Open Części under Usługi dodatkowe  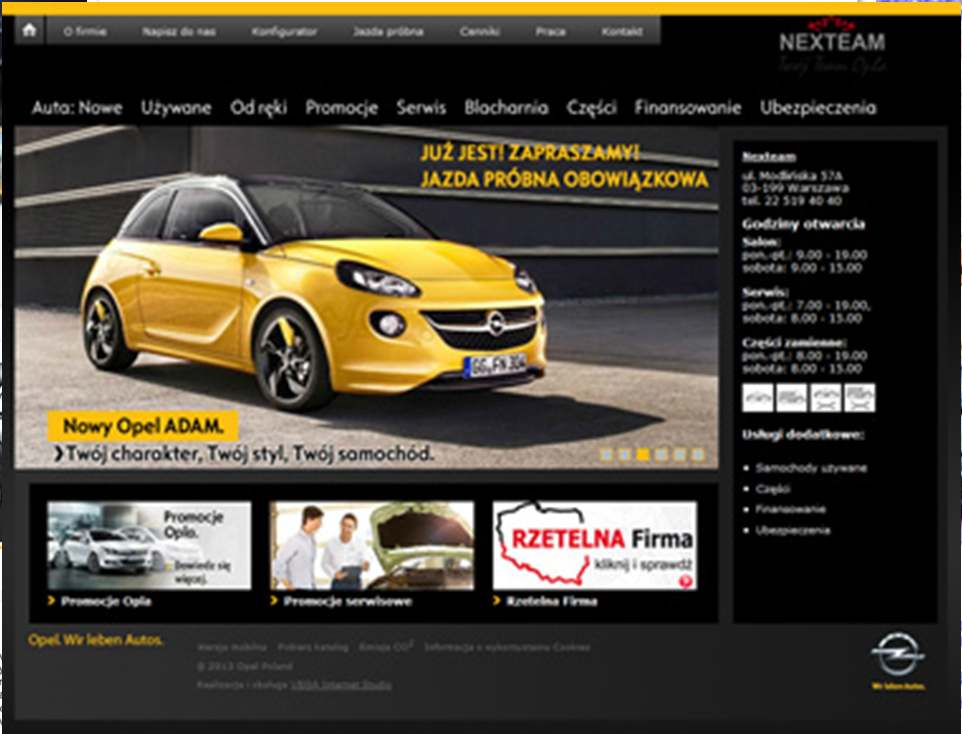click(x=773, y=489)
